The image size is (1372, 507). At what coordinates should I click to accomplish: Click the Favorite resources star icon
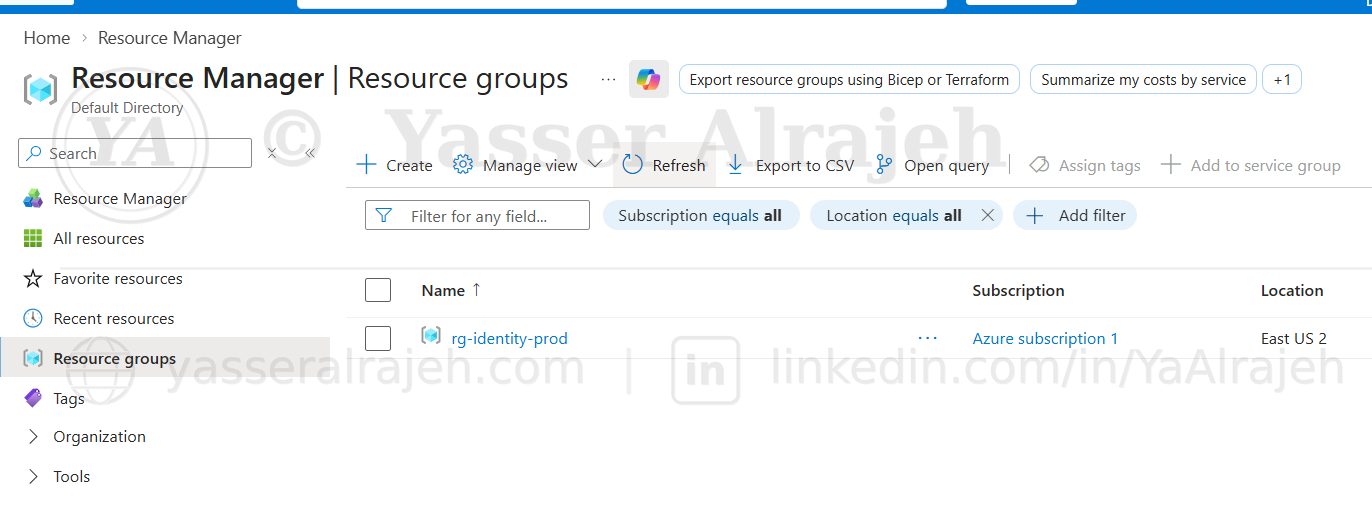(33, 278)
